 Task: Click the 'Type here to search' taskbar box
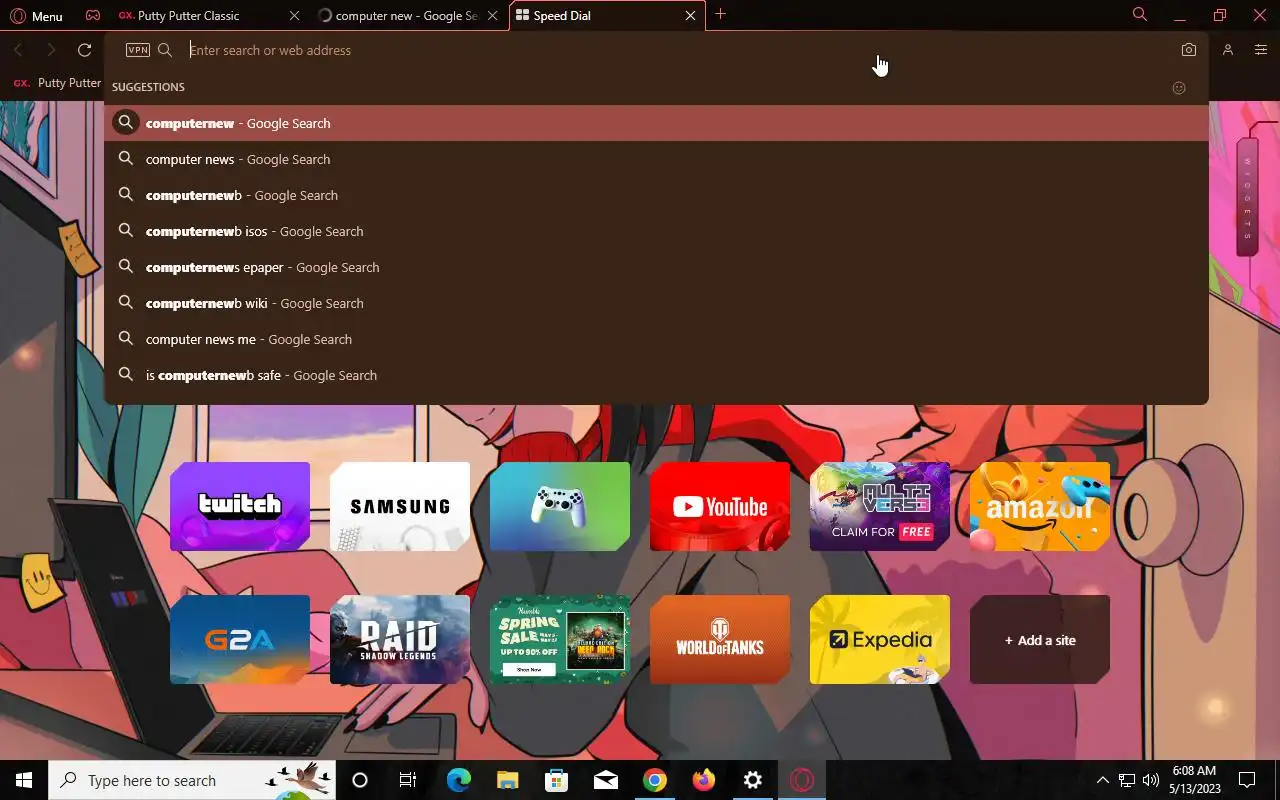pyautogui.click(x=192, y=780)
